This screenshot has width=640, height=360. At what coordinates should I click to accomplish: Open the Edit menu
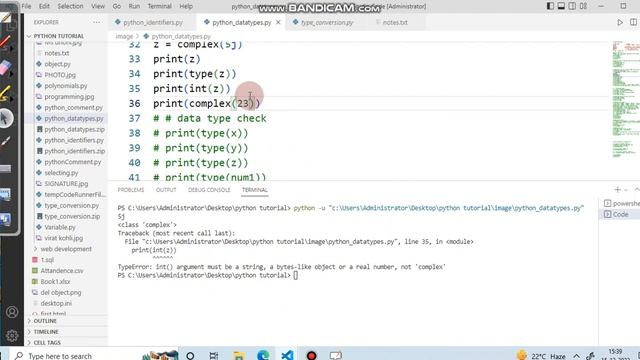[x=44, y=6]
